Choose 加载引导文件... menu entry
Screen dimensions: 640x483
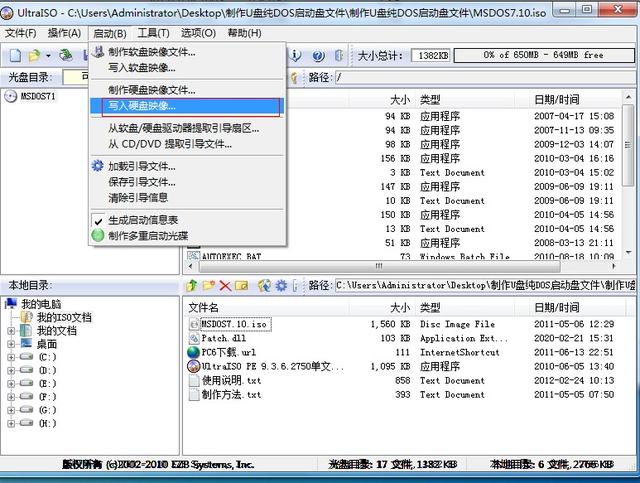coord(187,167)
